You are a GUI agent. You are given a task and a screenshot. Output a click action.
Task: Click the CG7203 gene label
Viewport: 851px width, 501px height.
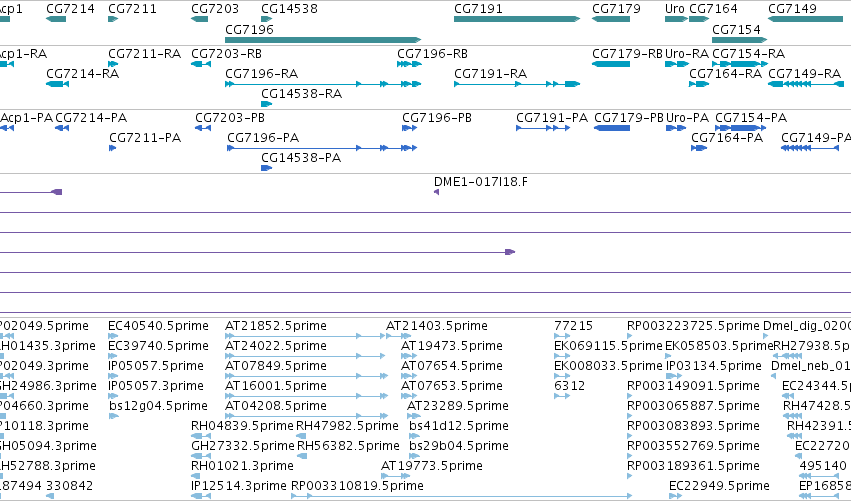pyautogui.click(x=215, y=9)
